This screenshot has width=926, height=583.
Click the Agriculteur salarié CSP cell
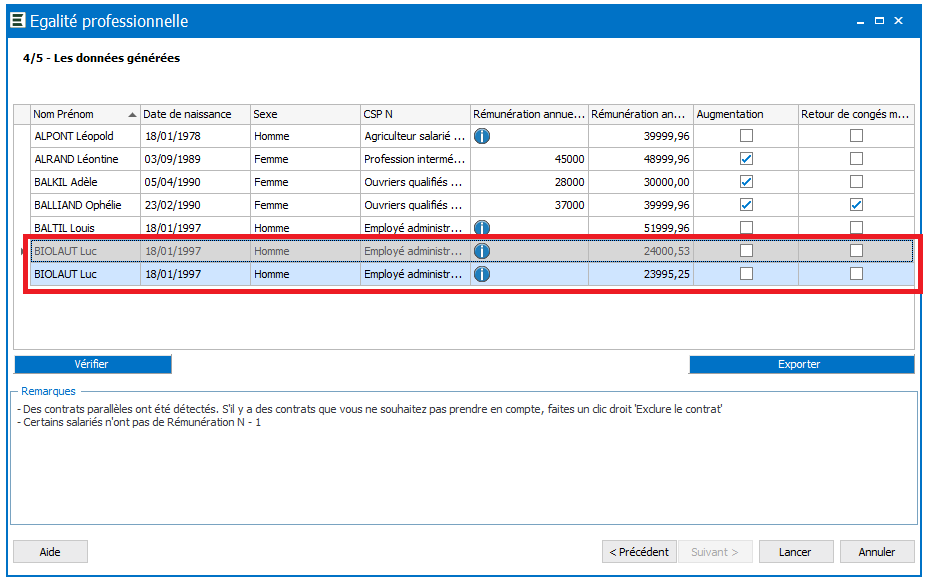coord(415,136)
